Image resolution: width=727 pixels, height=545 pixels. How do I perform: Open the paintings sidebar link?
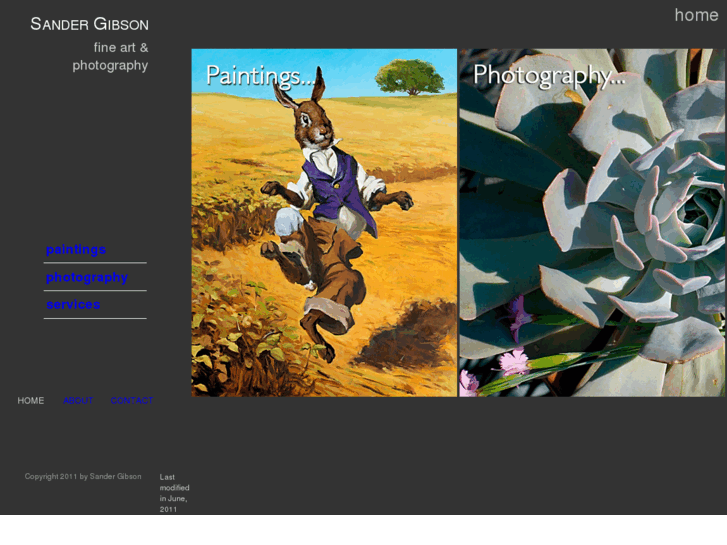click(76, 250)
